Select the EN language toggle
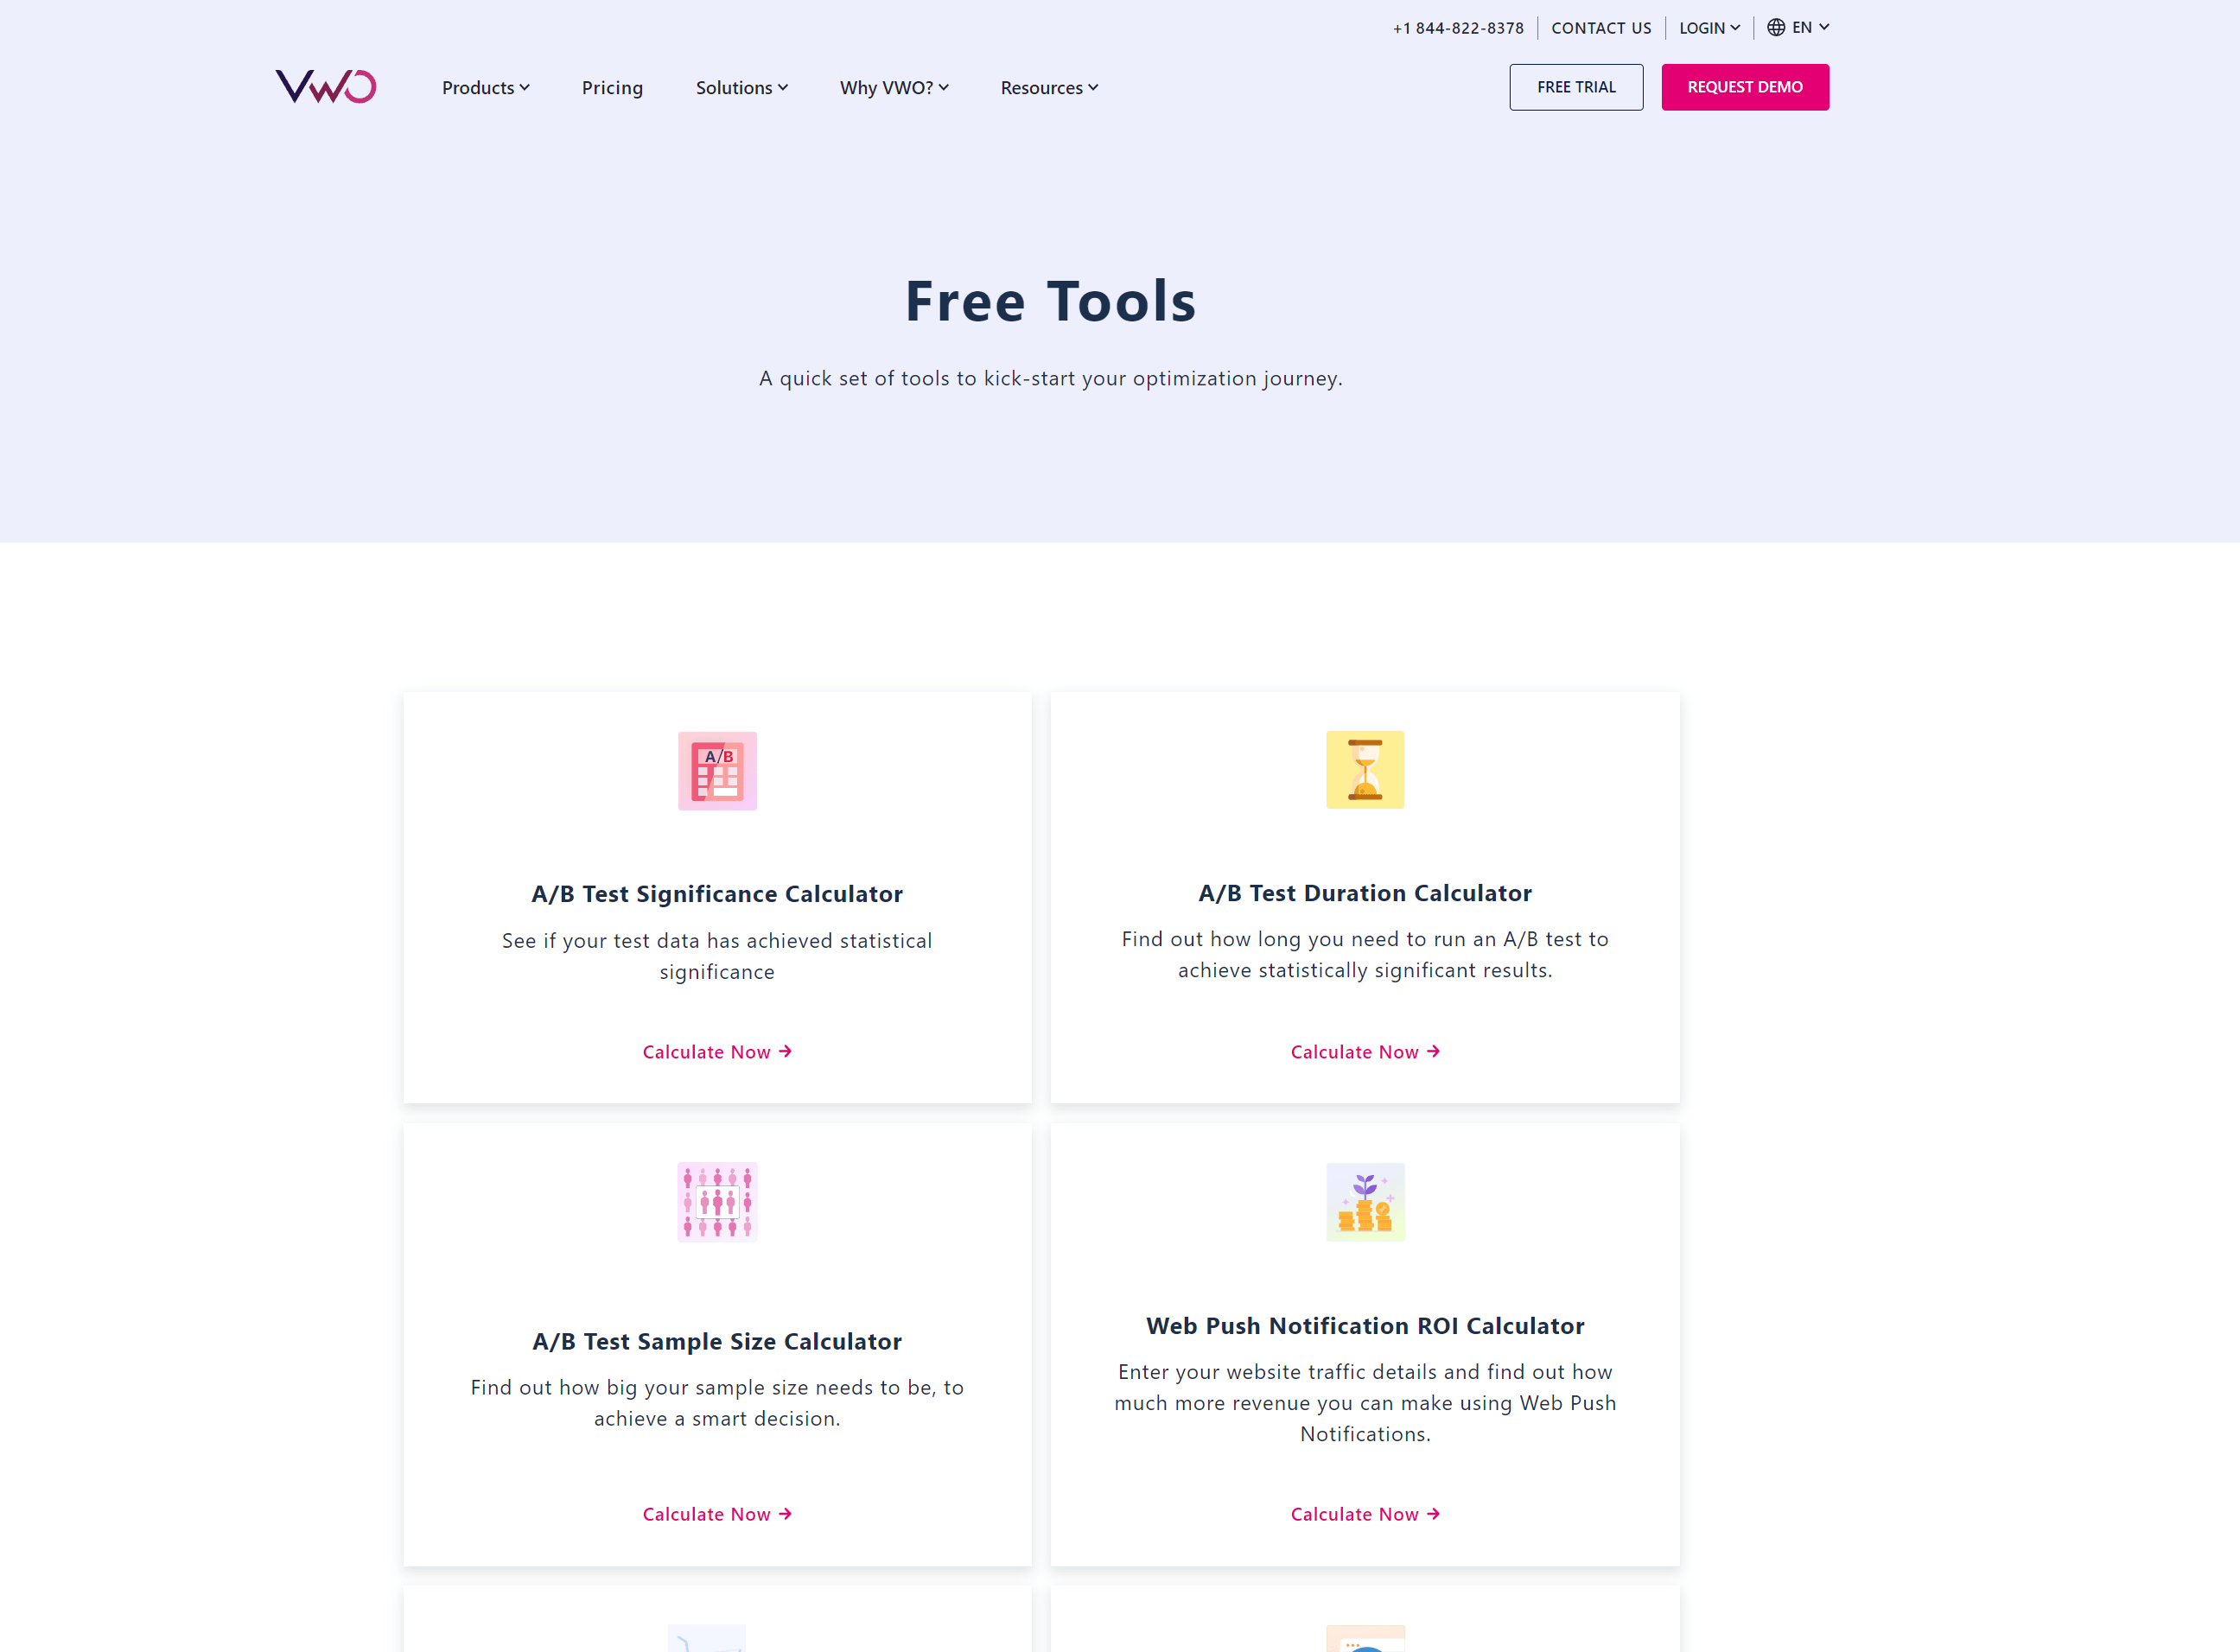Screen dimensions: 2240x1652 (1798, 28)
